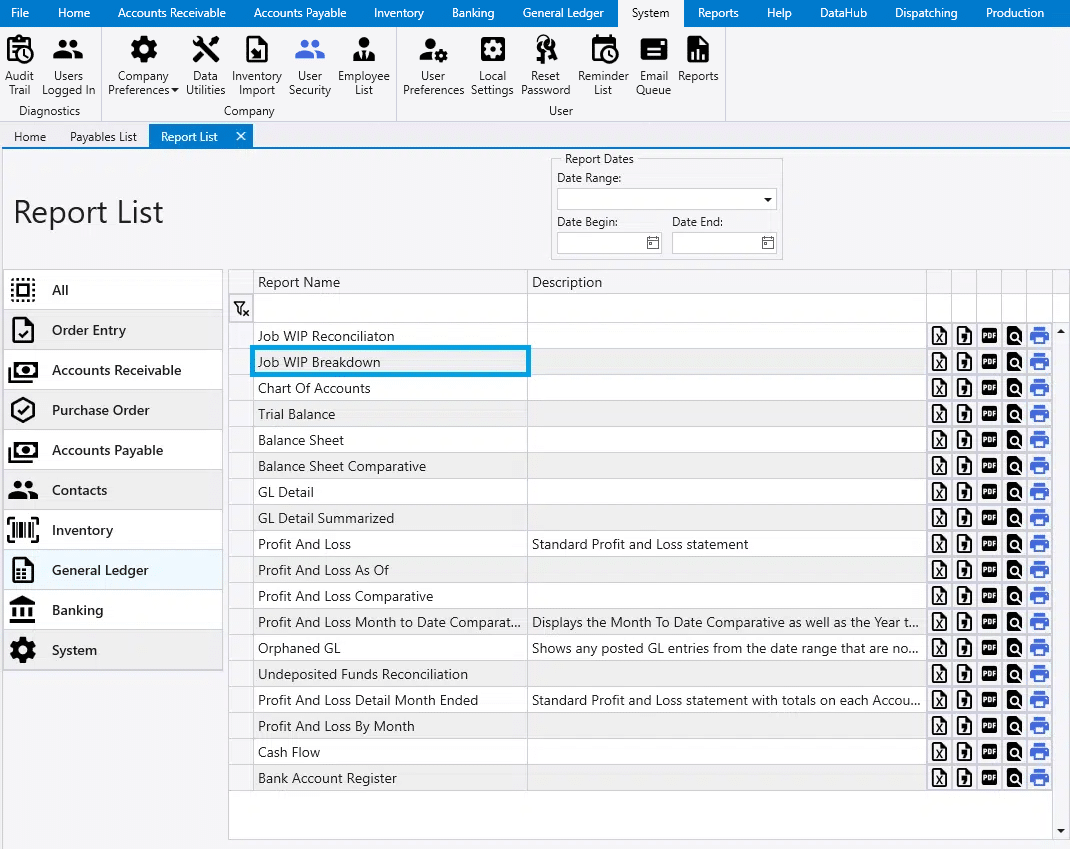This screenshot has height=849, width=1070.
Task: Export Profit And Loss By Month to CSV
Action: pyautogui.click(x=964, y=726)
